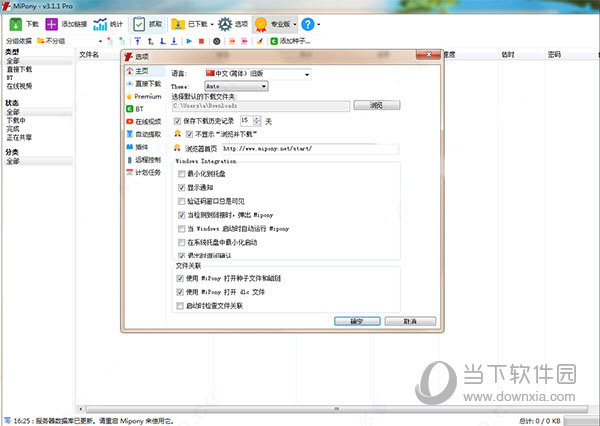This screenshot has width=600, height=426.
Task: Click the Cancel (取消) button
Action: click(410, 321)
